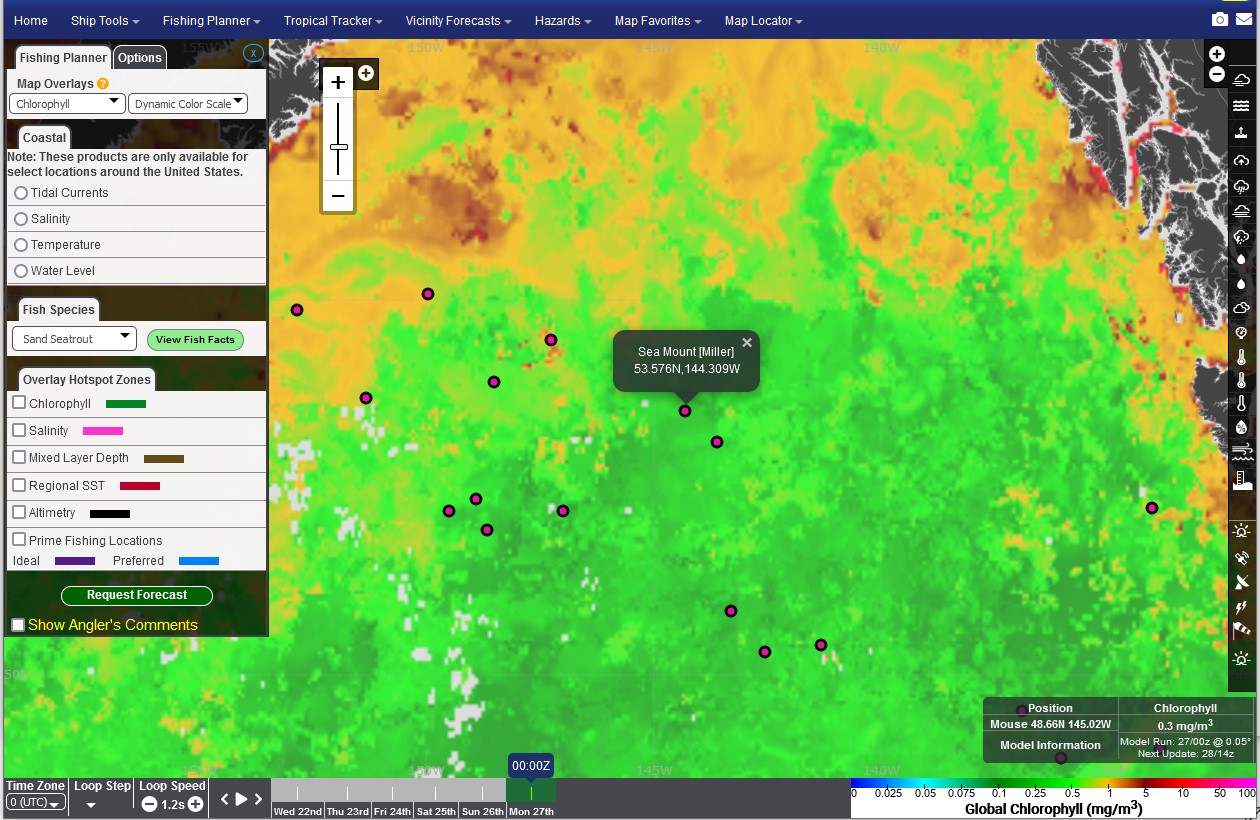Enable Prime Fishing Locations checkbox

coord(19,539)
